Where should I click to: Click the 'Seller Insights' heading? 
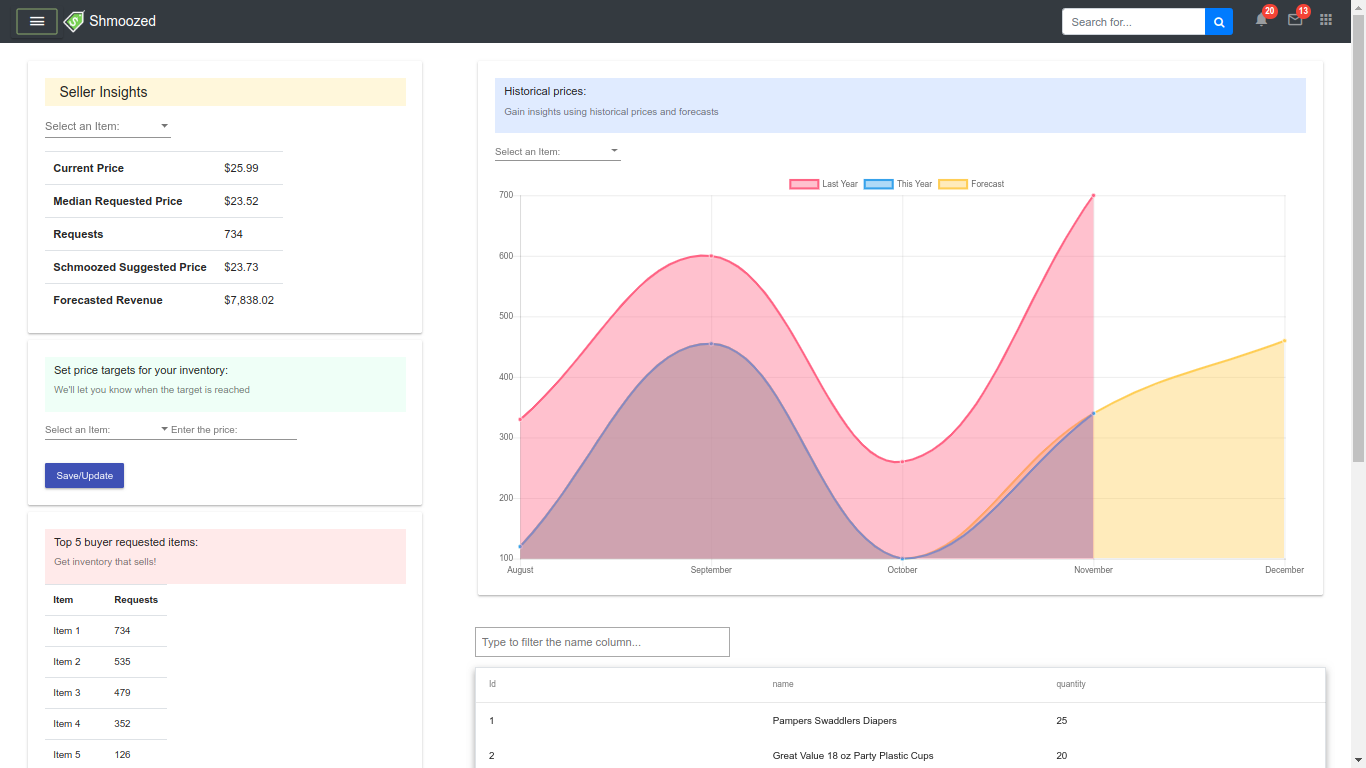tap(103, 92)
